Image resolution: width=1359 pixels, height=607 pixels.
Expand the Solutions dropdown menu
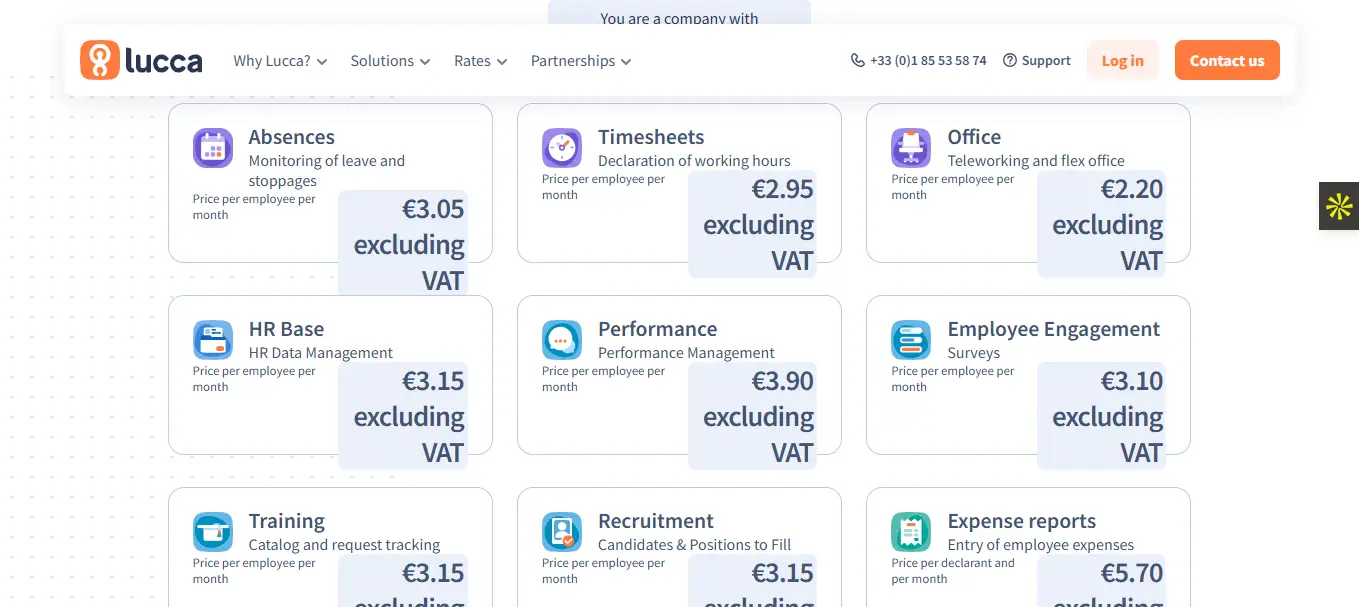tap(390, 61)
